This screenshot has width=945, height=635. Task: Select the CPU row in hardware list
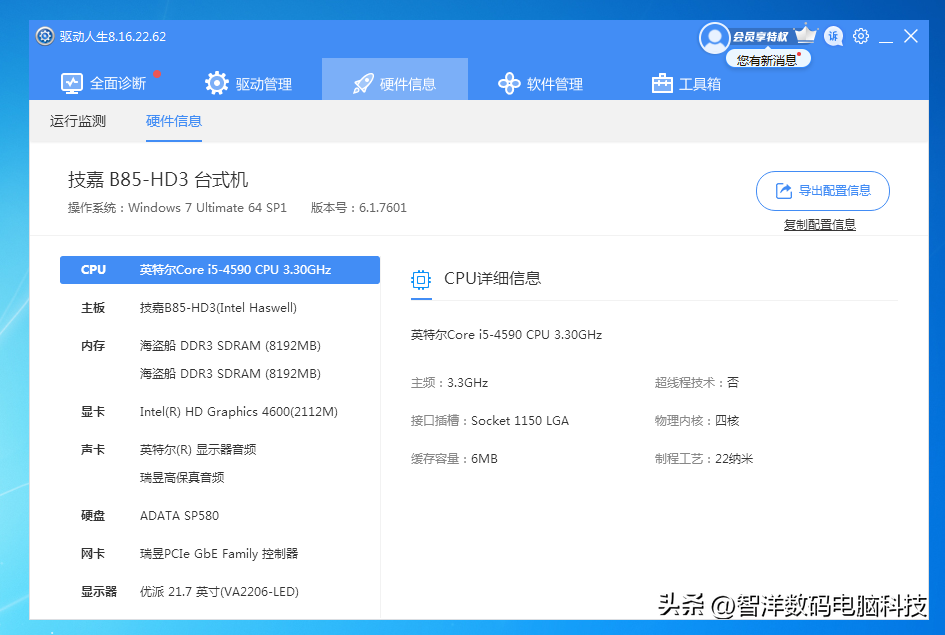[x=220, y=270]
